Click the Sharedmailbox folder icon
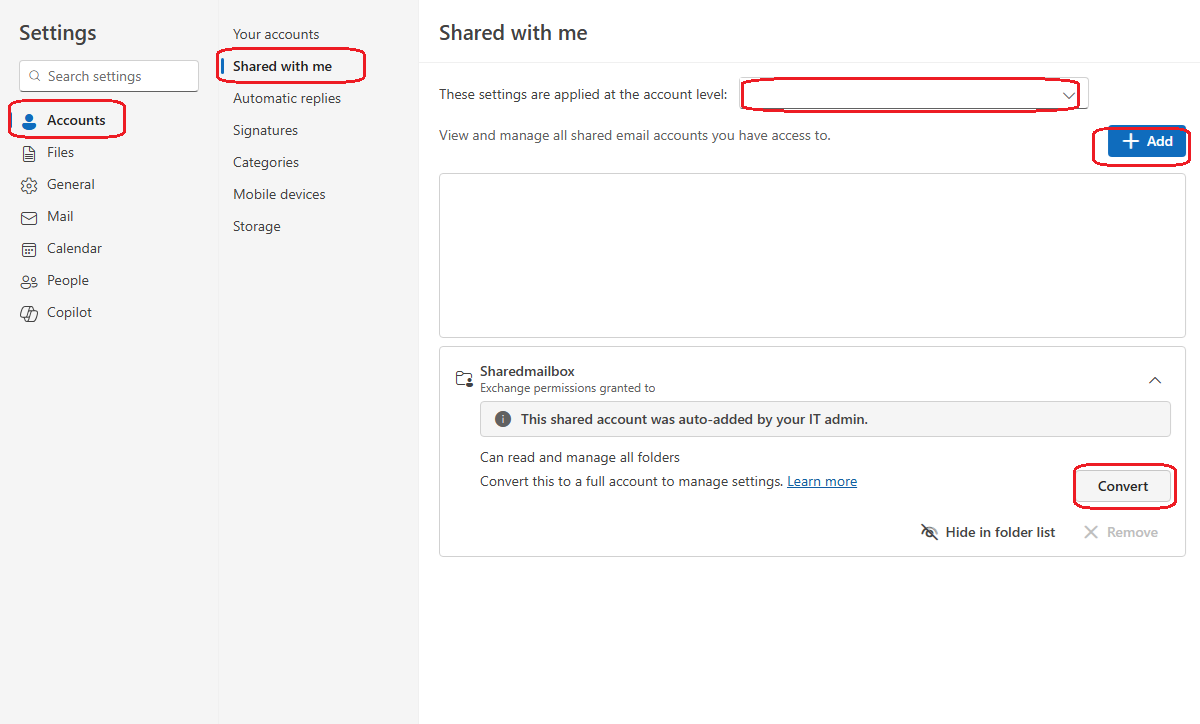The height and width of the screenshot is (724, 1200). [x=464, y=379]
